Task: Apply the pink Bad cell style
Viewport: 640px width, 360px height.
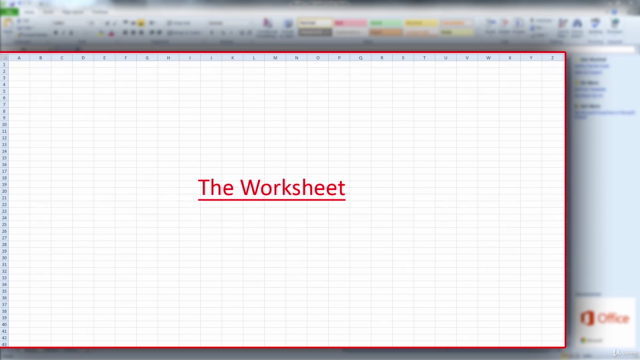Action: coord(350,23)
